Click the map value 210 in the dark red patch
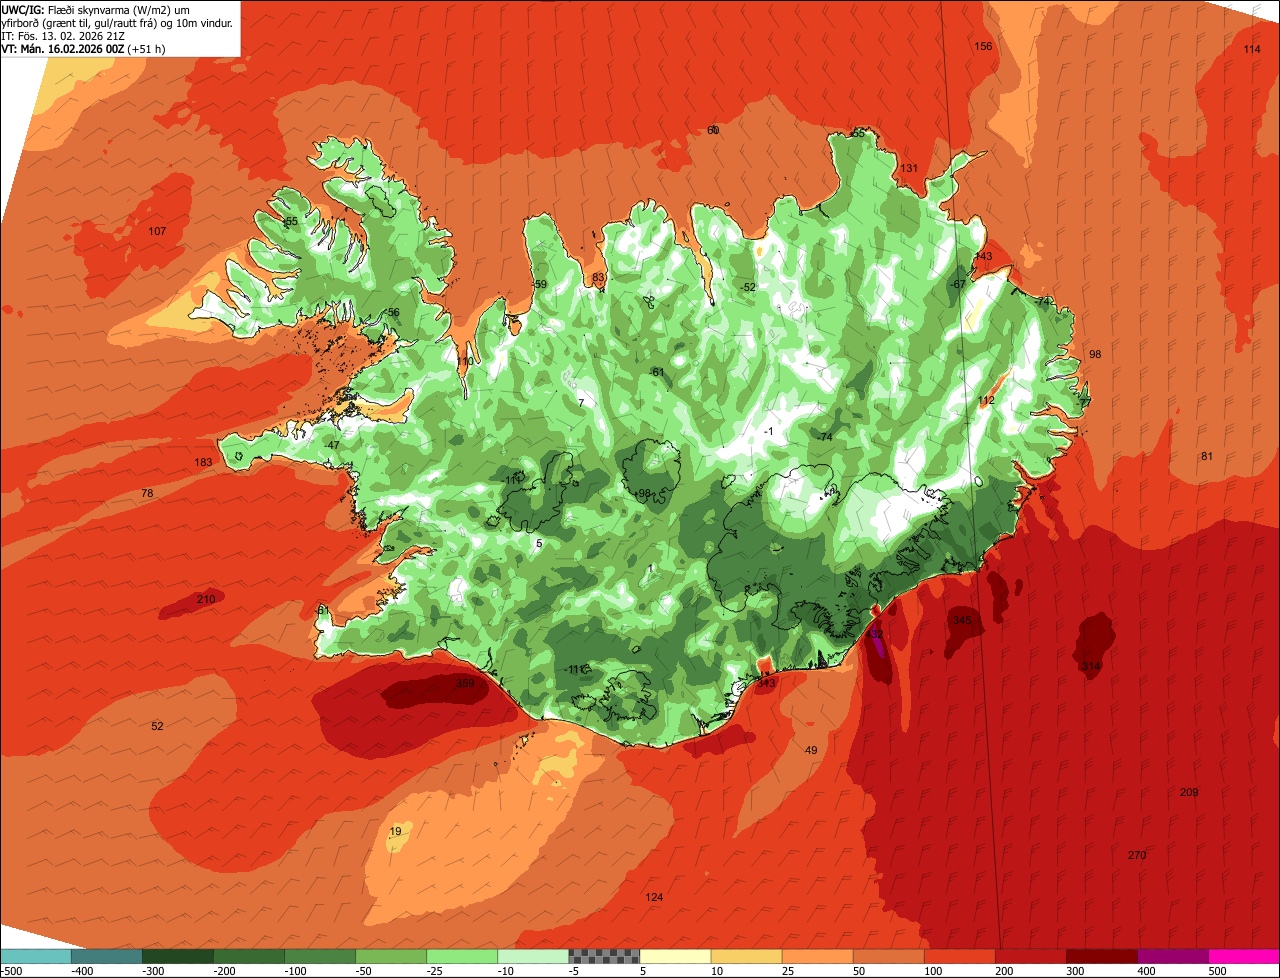1280x978 pixels. pyautogui.click(x=205, y=600)
